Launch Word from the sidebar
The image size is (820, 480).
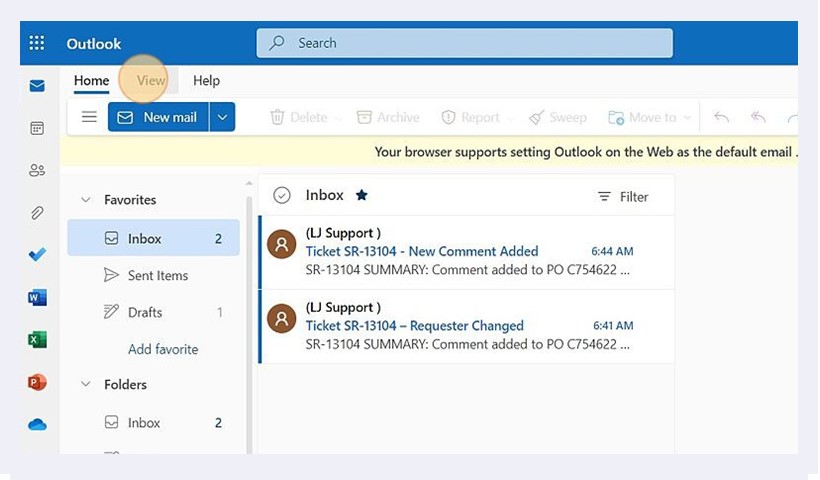[x=37, y=298]
